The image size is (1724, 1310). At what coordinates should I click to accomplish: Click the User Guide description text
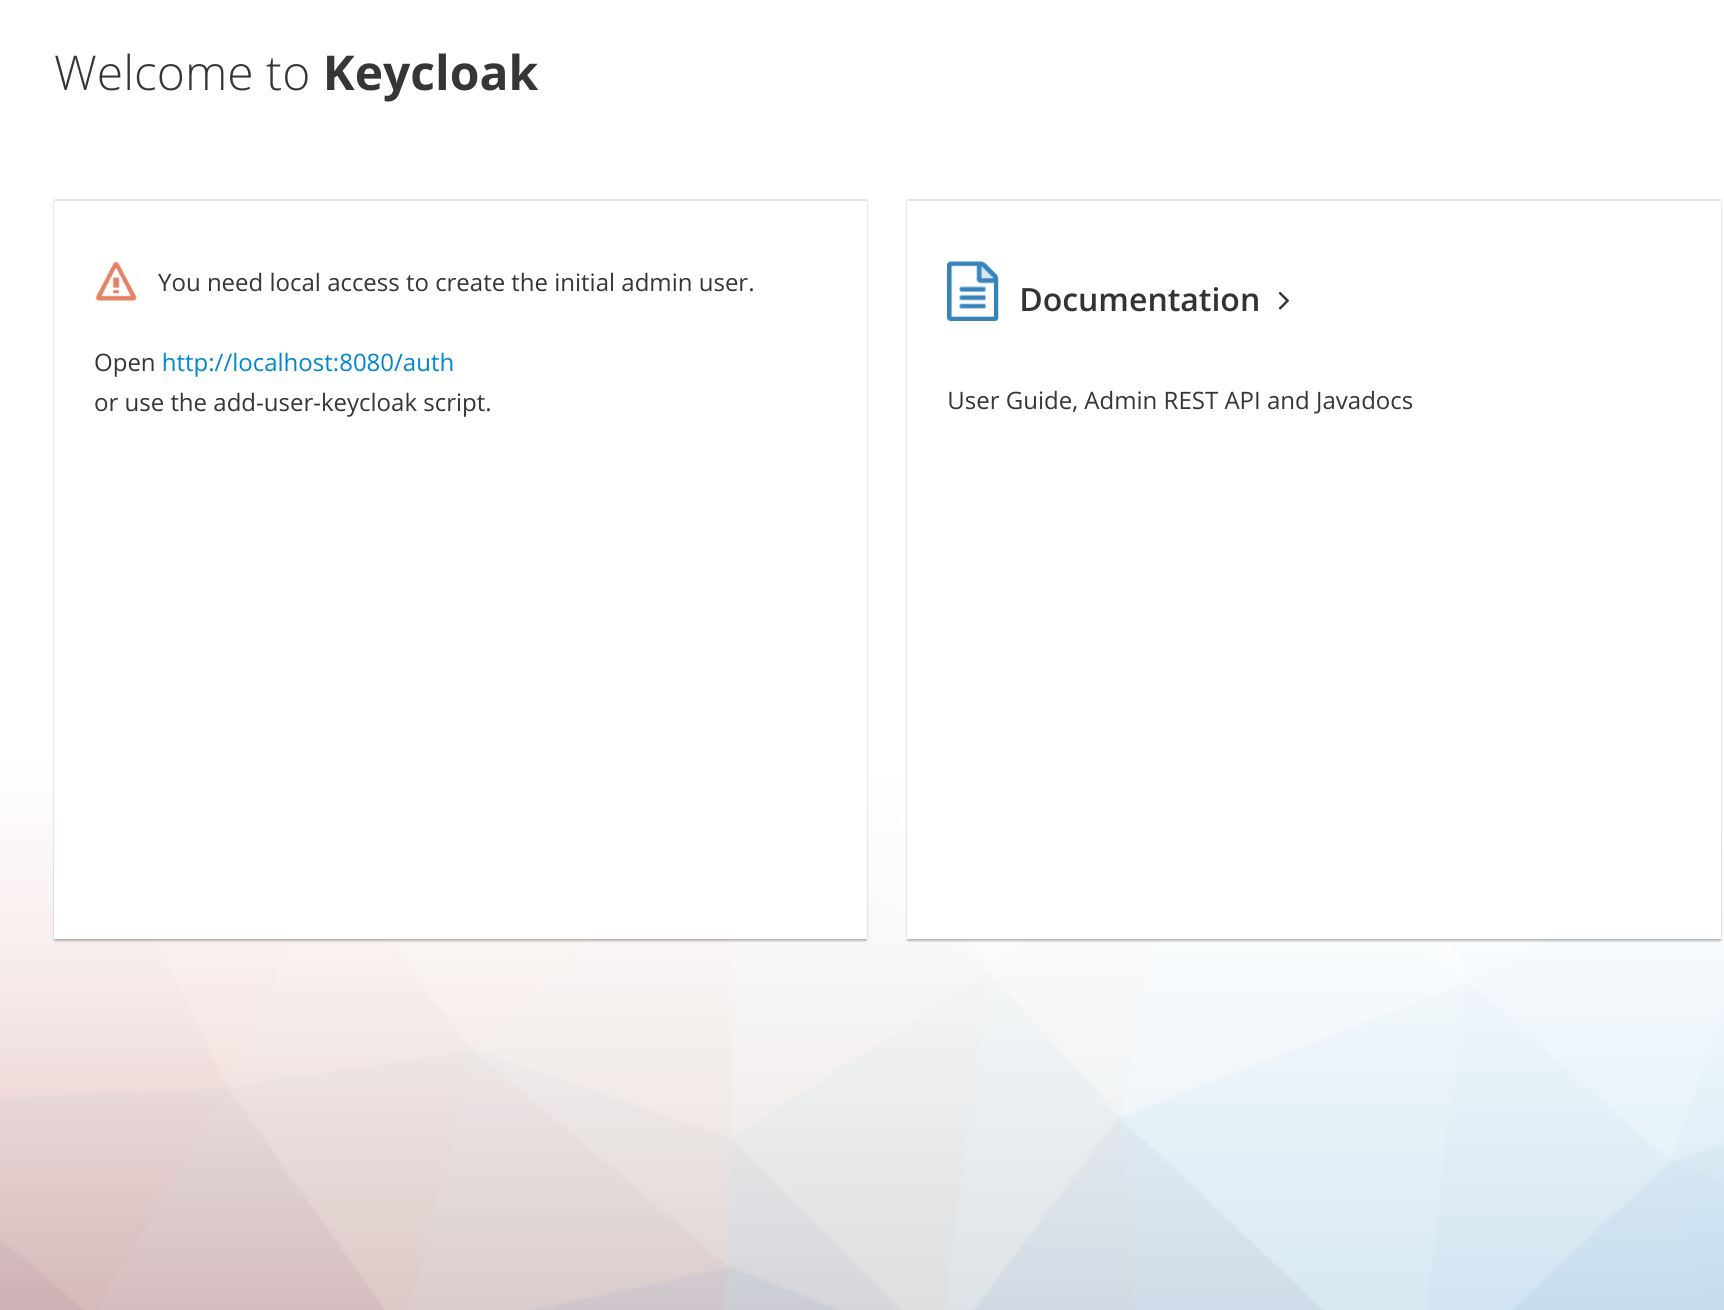tap(1180, 400)
